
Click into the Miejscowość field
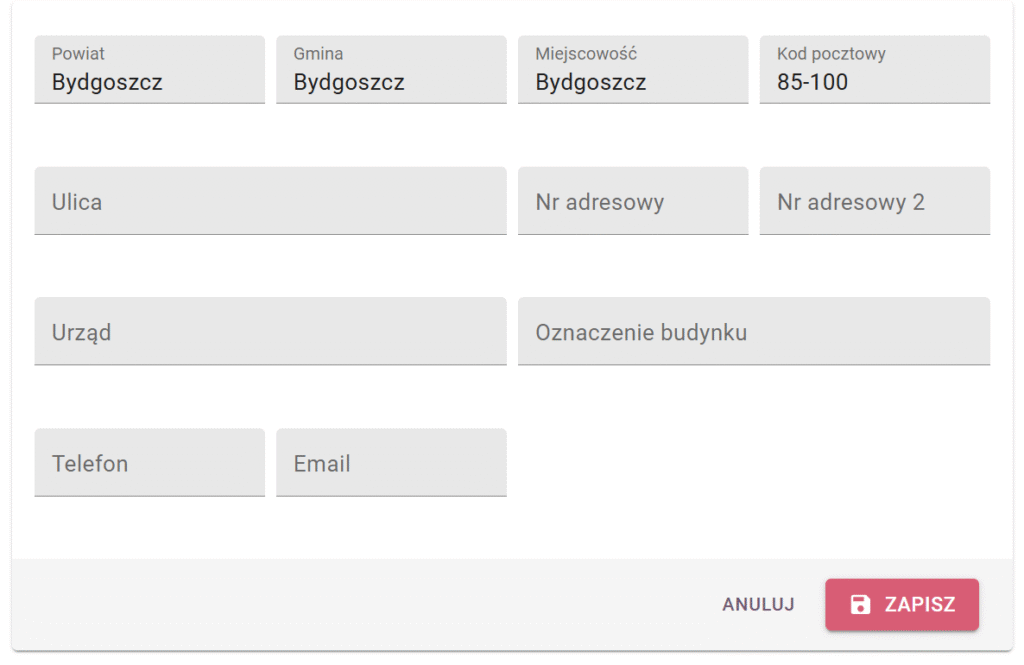(x=633, y=69)
